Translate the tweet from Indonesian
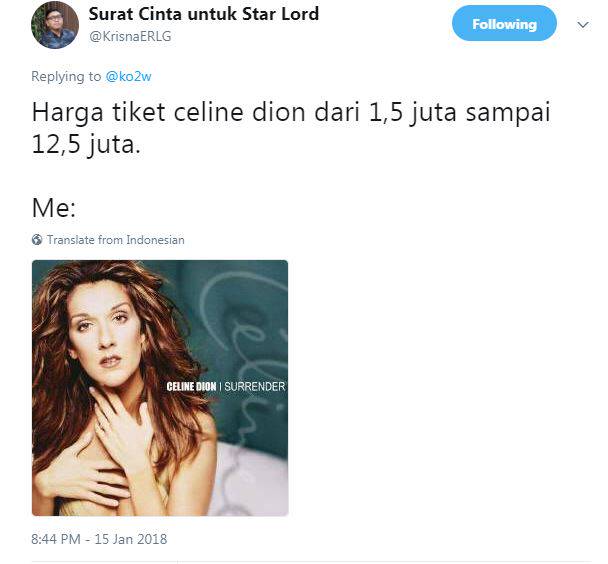The width and height of the screenshot is (608, 564). pos(116,240)
